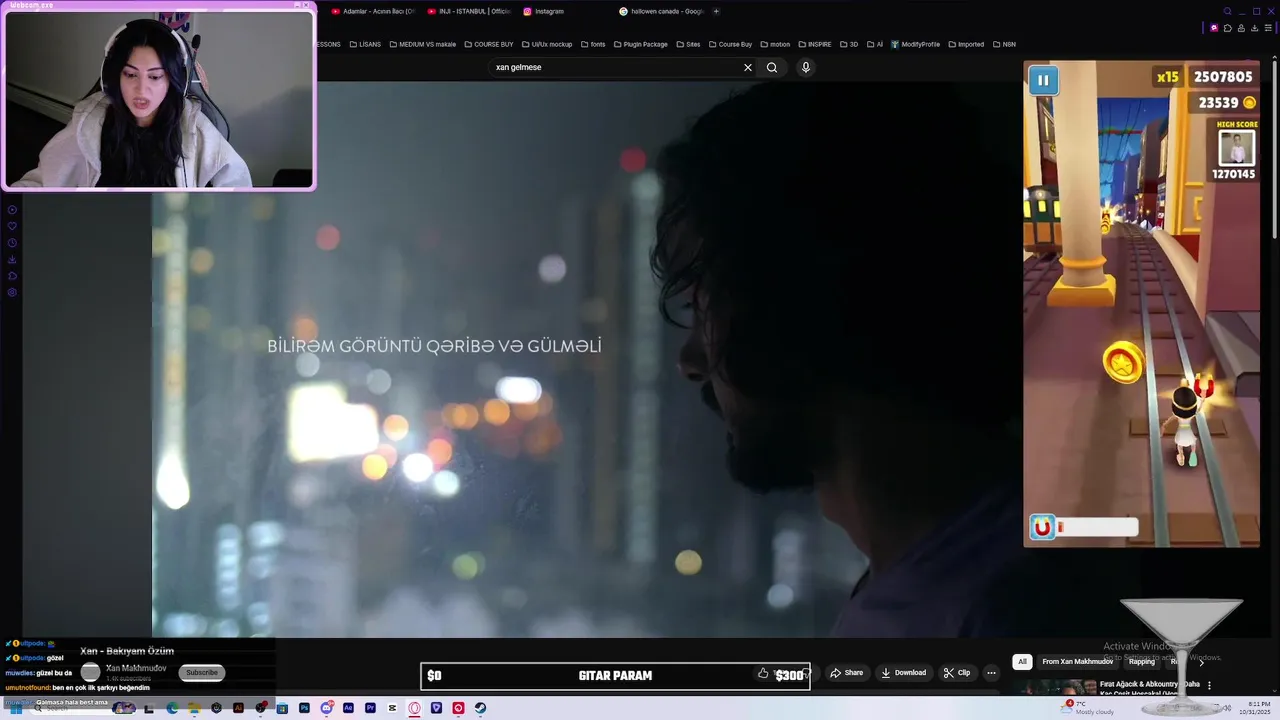Subscribe to Xan Makhmudov channel

click(x=202, y=672)
